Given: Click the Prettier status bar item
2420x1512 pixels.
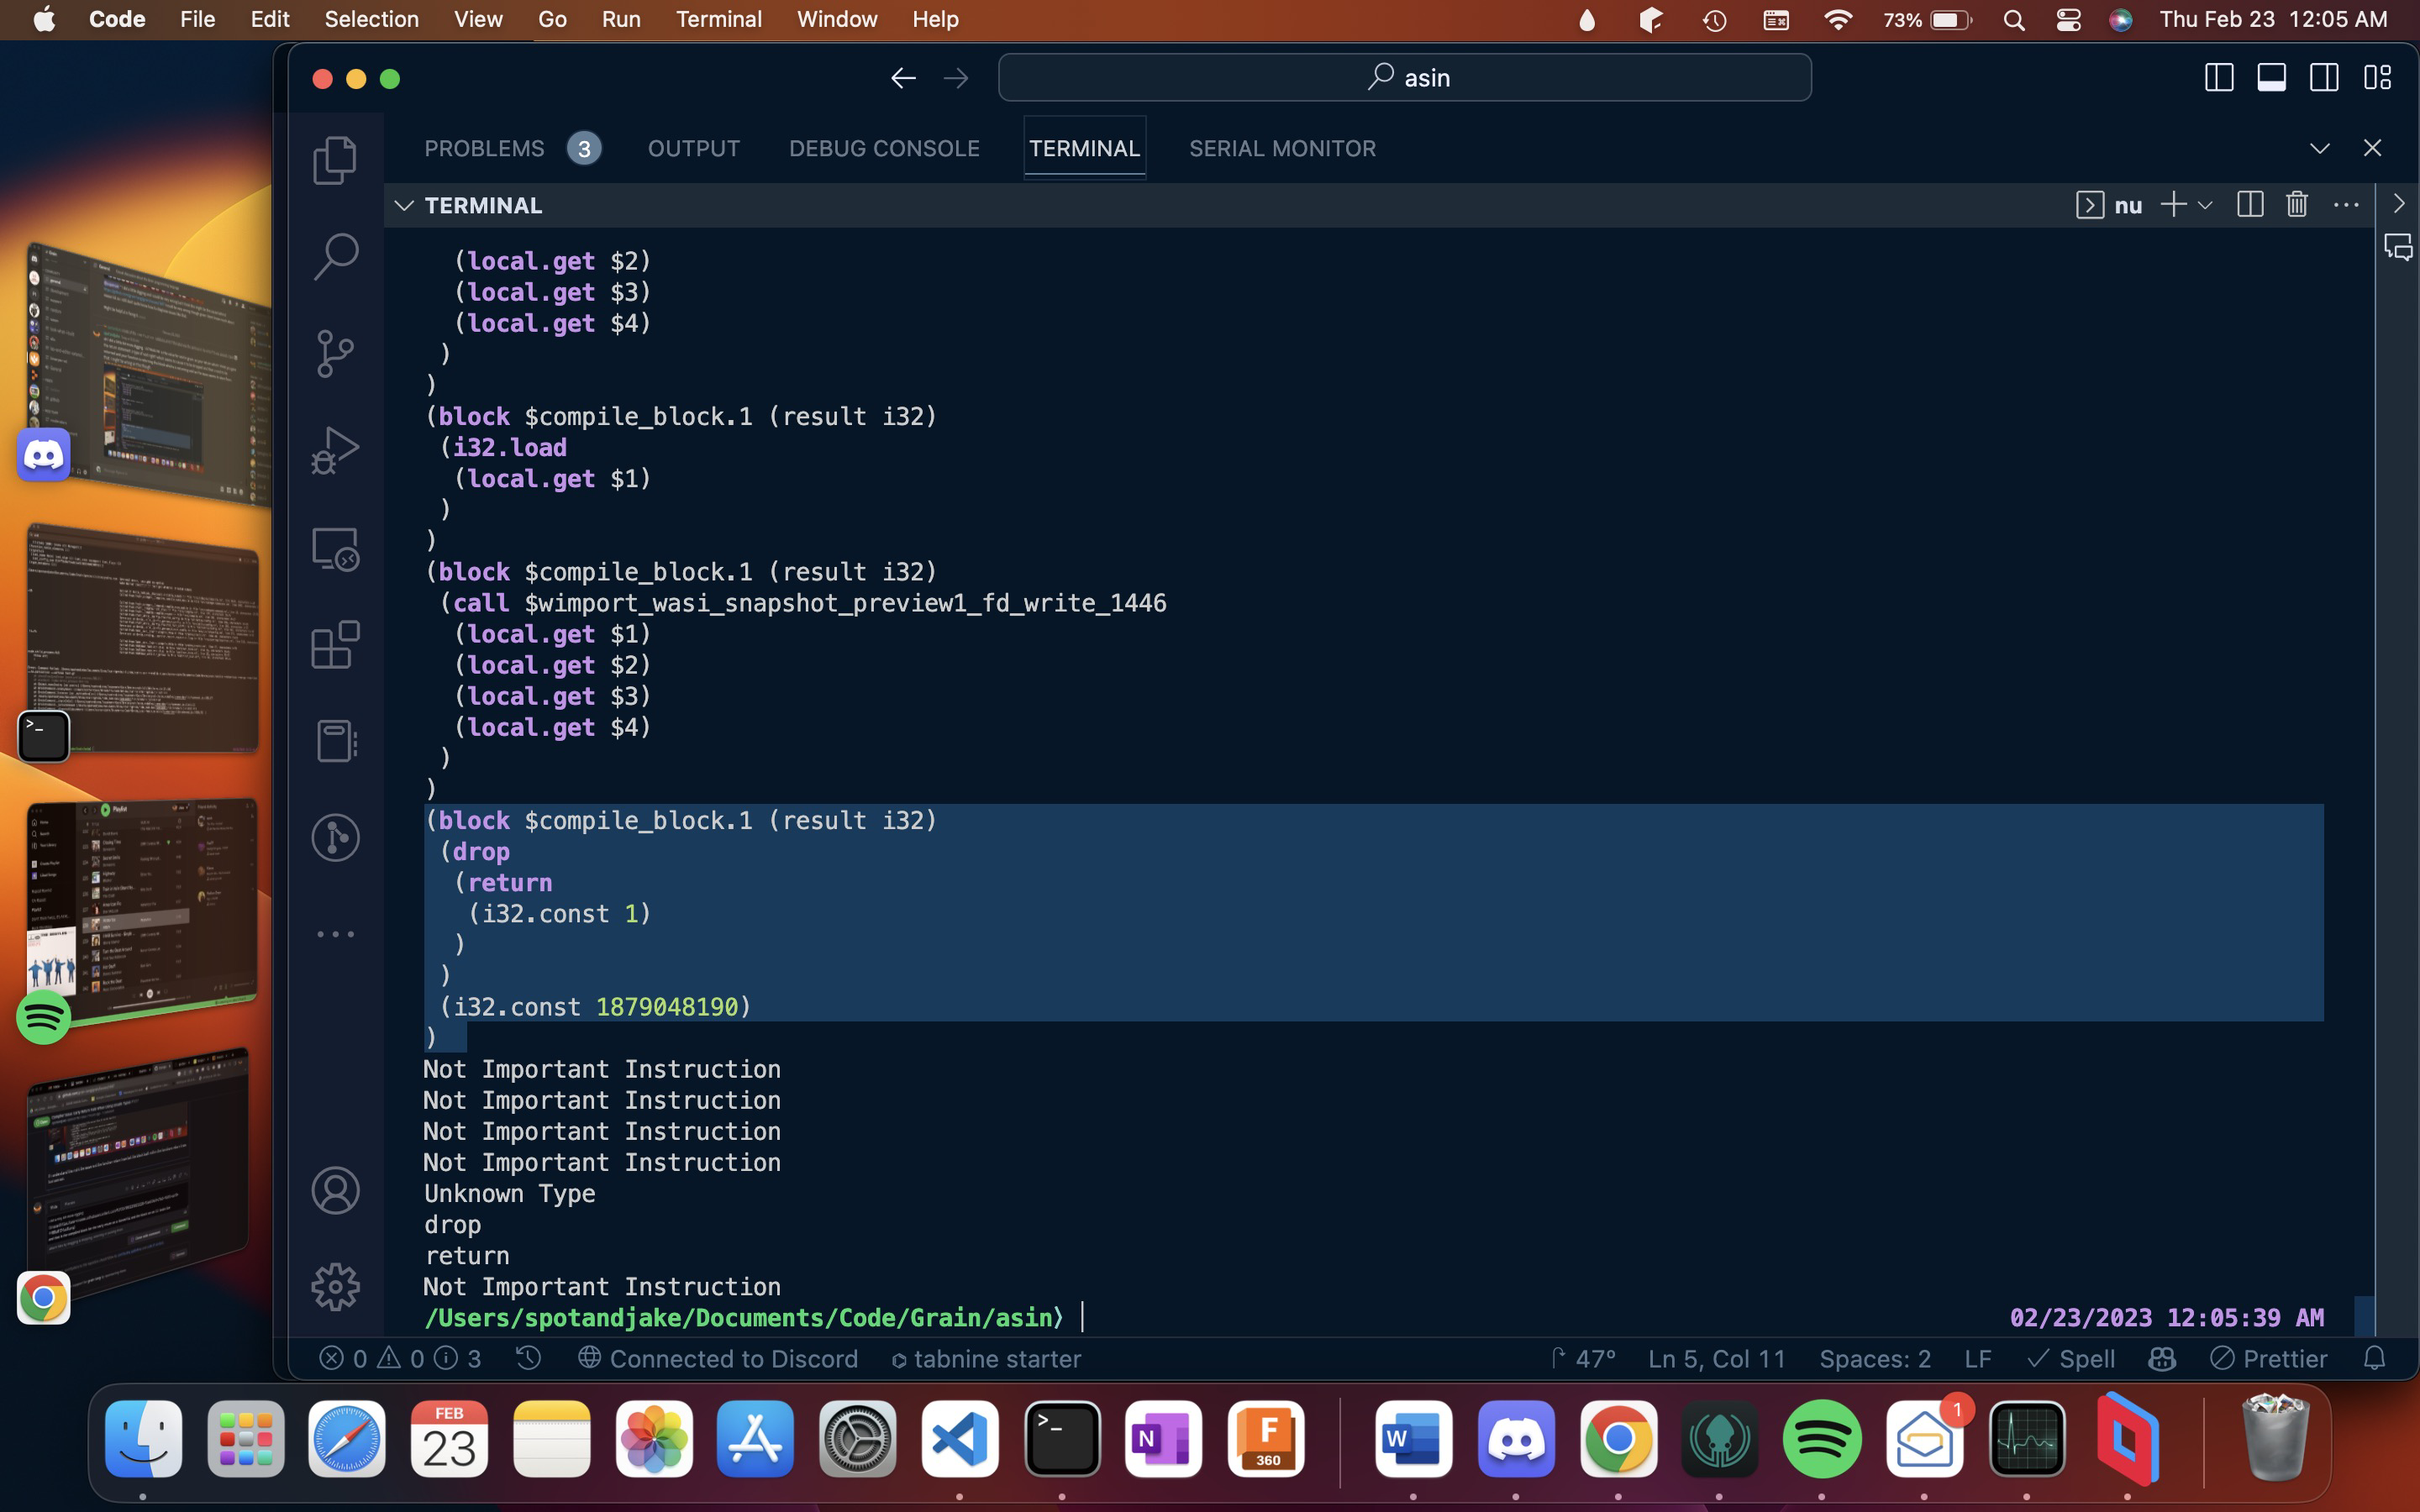Looking at the screenshot, I should [x=2268, y=1358].
